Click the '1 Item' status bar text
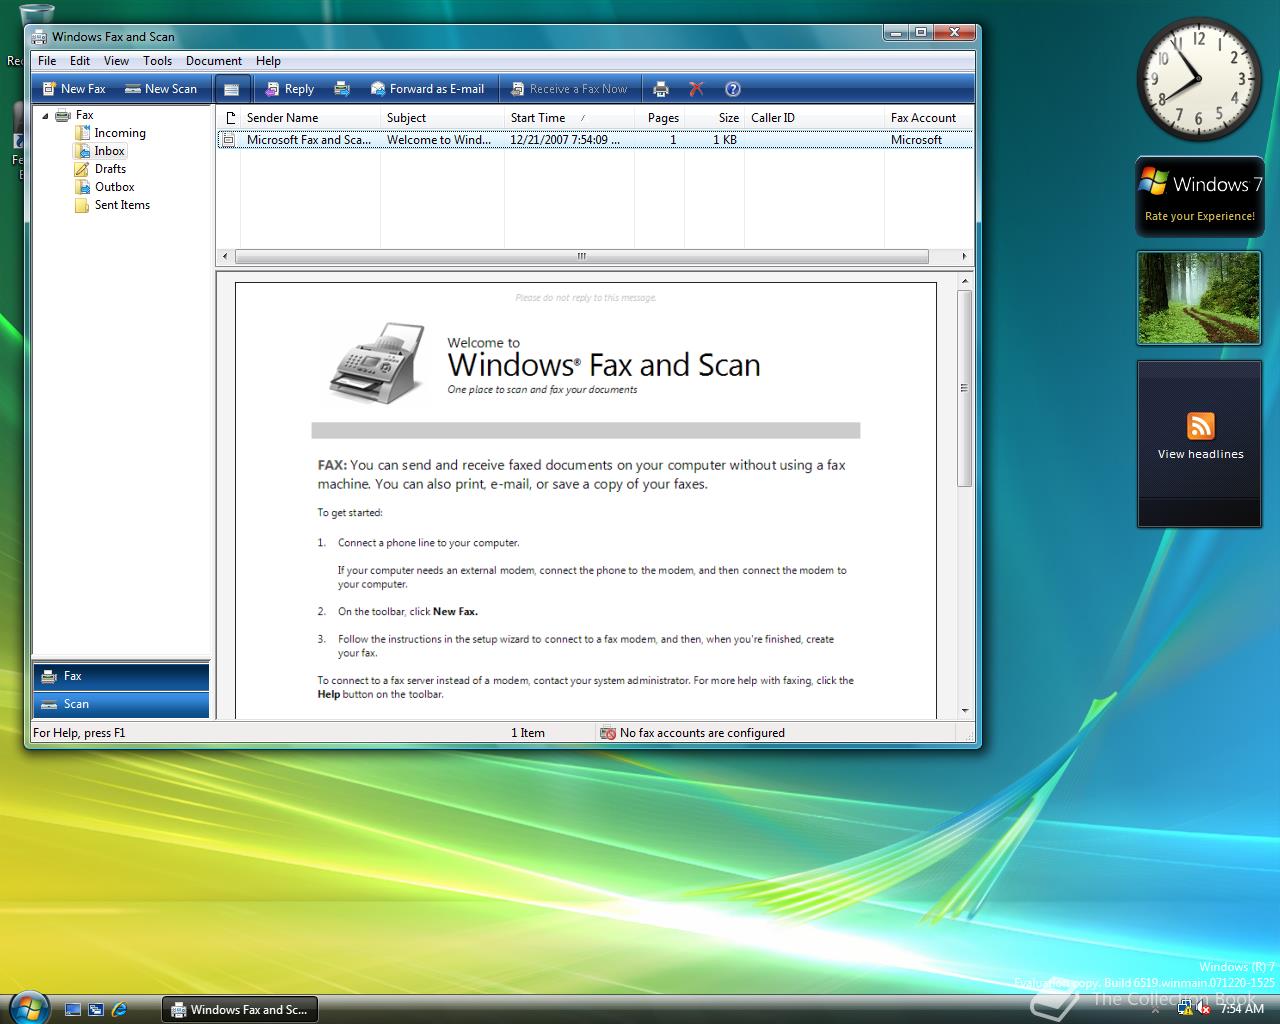This screenshot has width=1280, height=1024. tap(528, 733)
